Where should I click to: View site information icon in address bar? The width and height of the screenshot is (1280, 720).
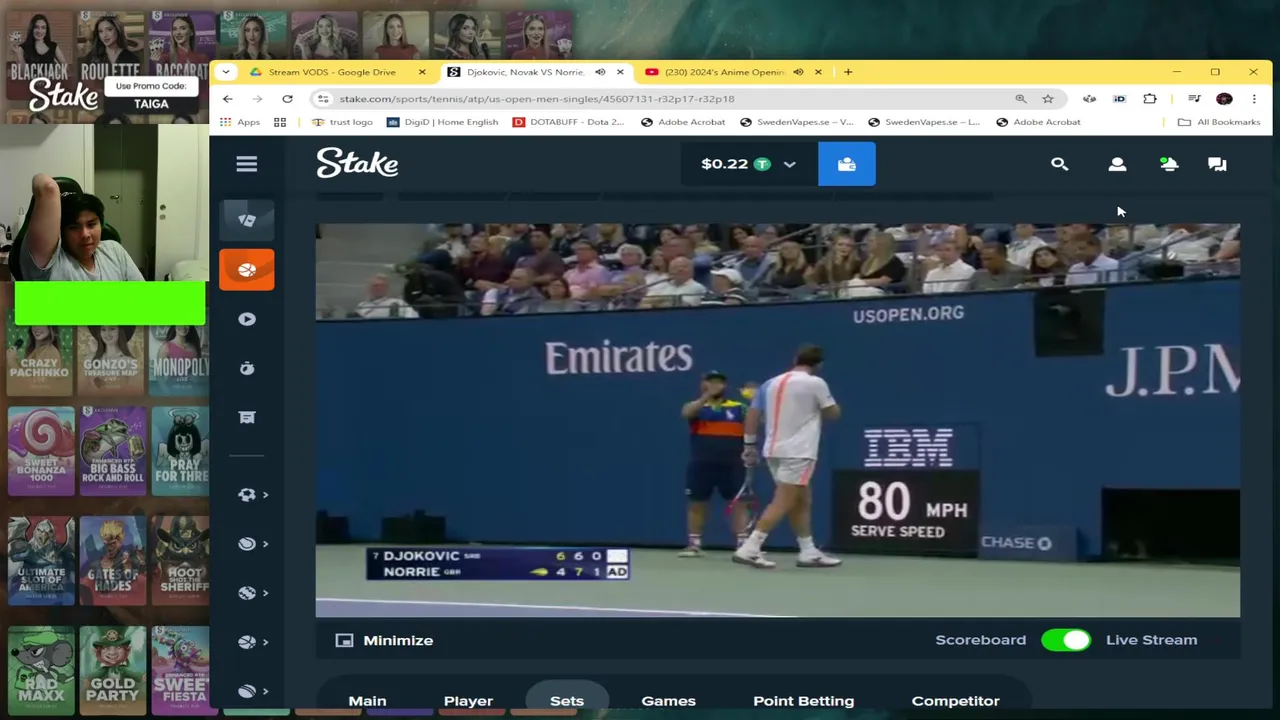322,99
